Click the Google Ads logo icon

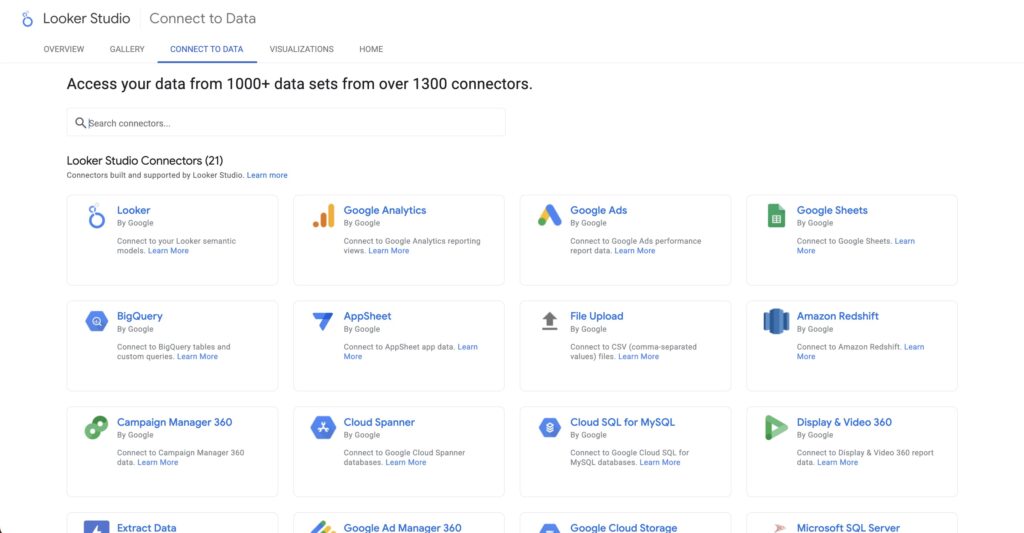pos(550,215)
